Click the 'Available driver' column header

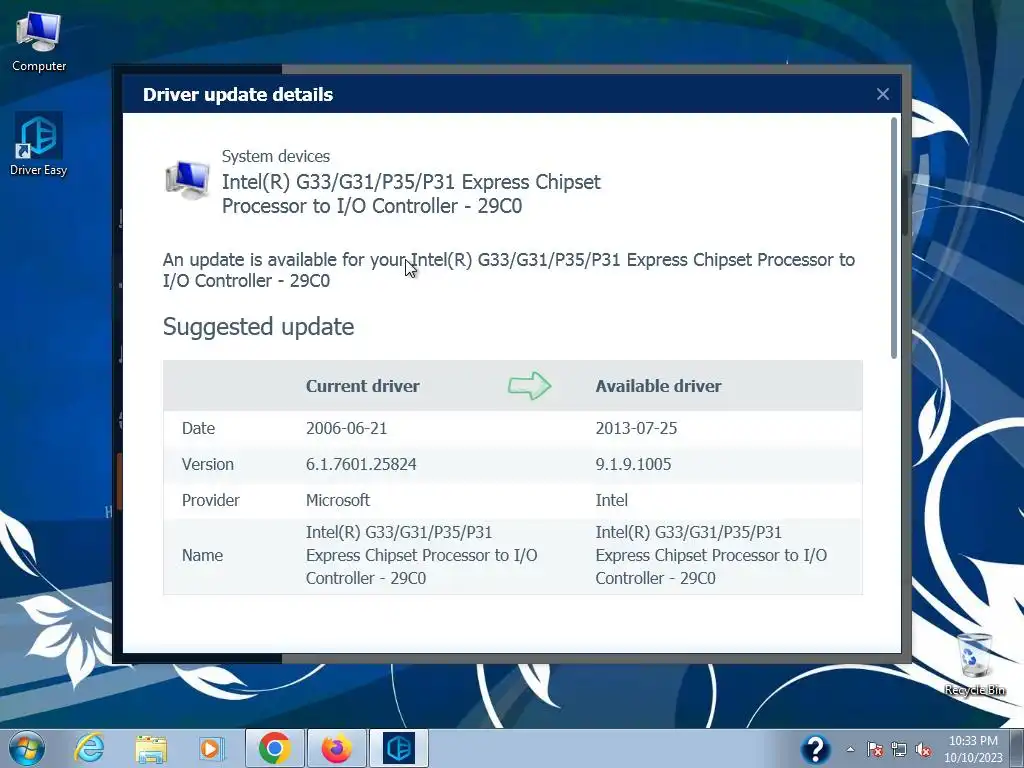pos(658,386)
